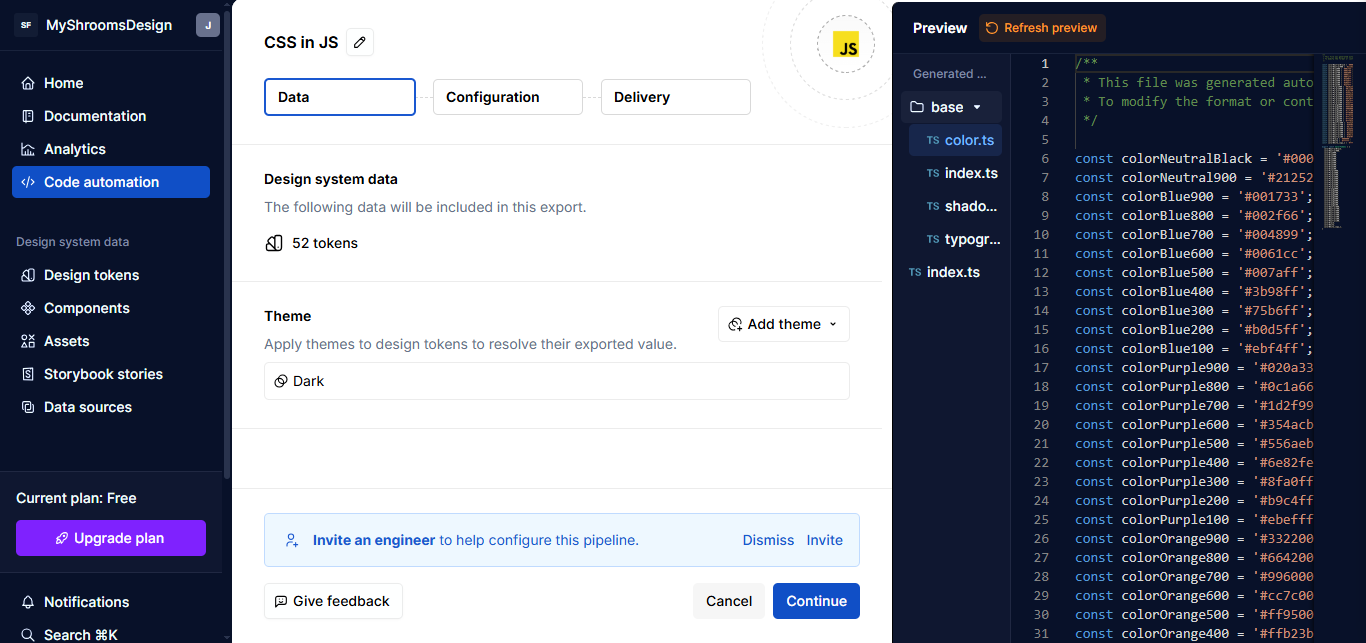This screenshot has width=1366, height=643.
Task: Open the Notifications panel
Action: (86, 602)
